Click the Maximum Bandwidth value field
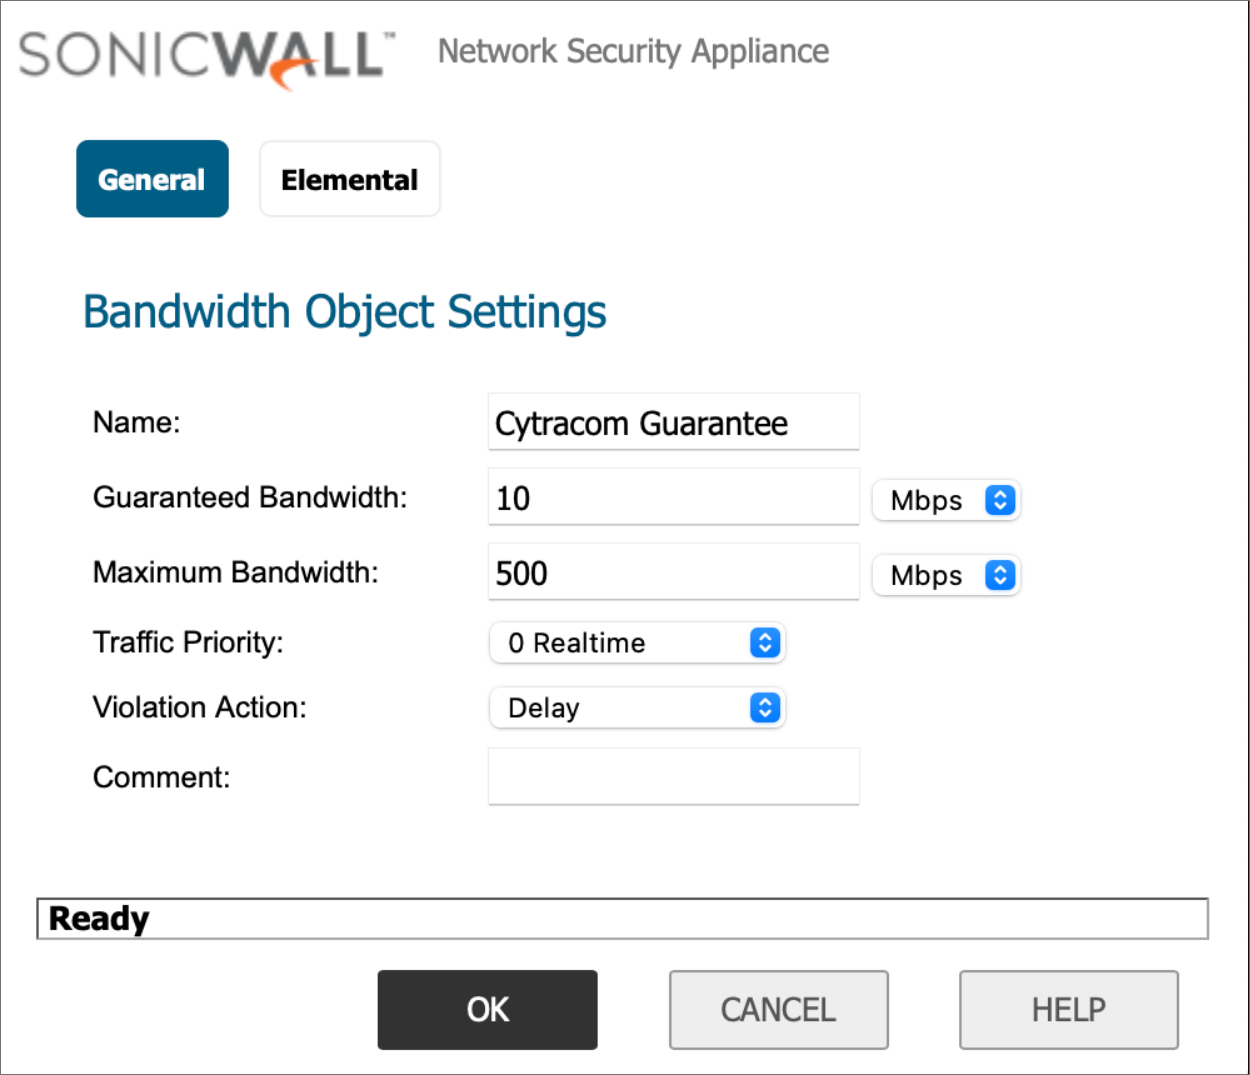This screenshot has height=1075, width=1250. pyautogui.click(x=673, y=573)
